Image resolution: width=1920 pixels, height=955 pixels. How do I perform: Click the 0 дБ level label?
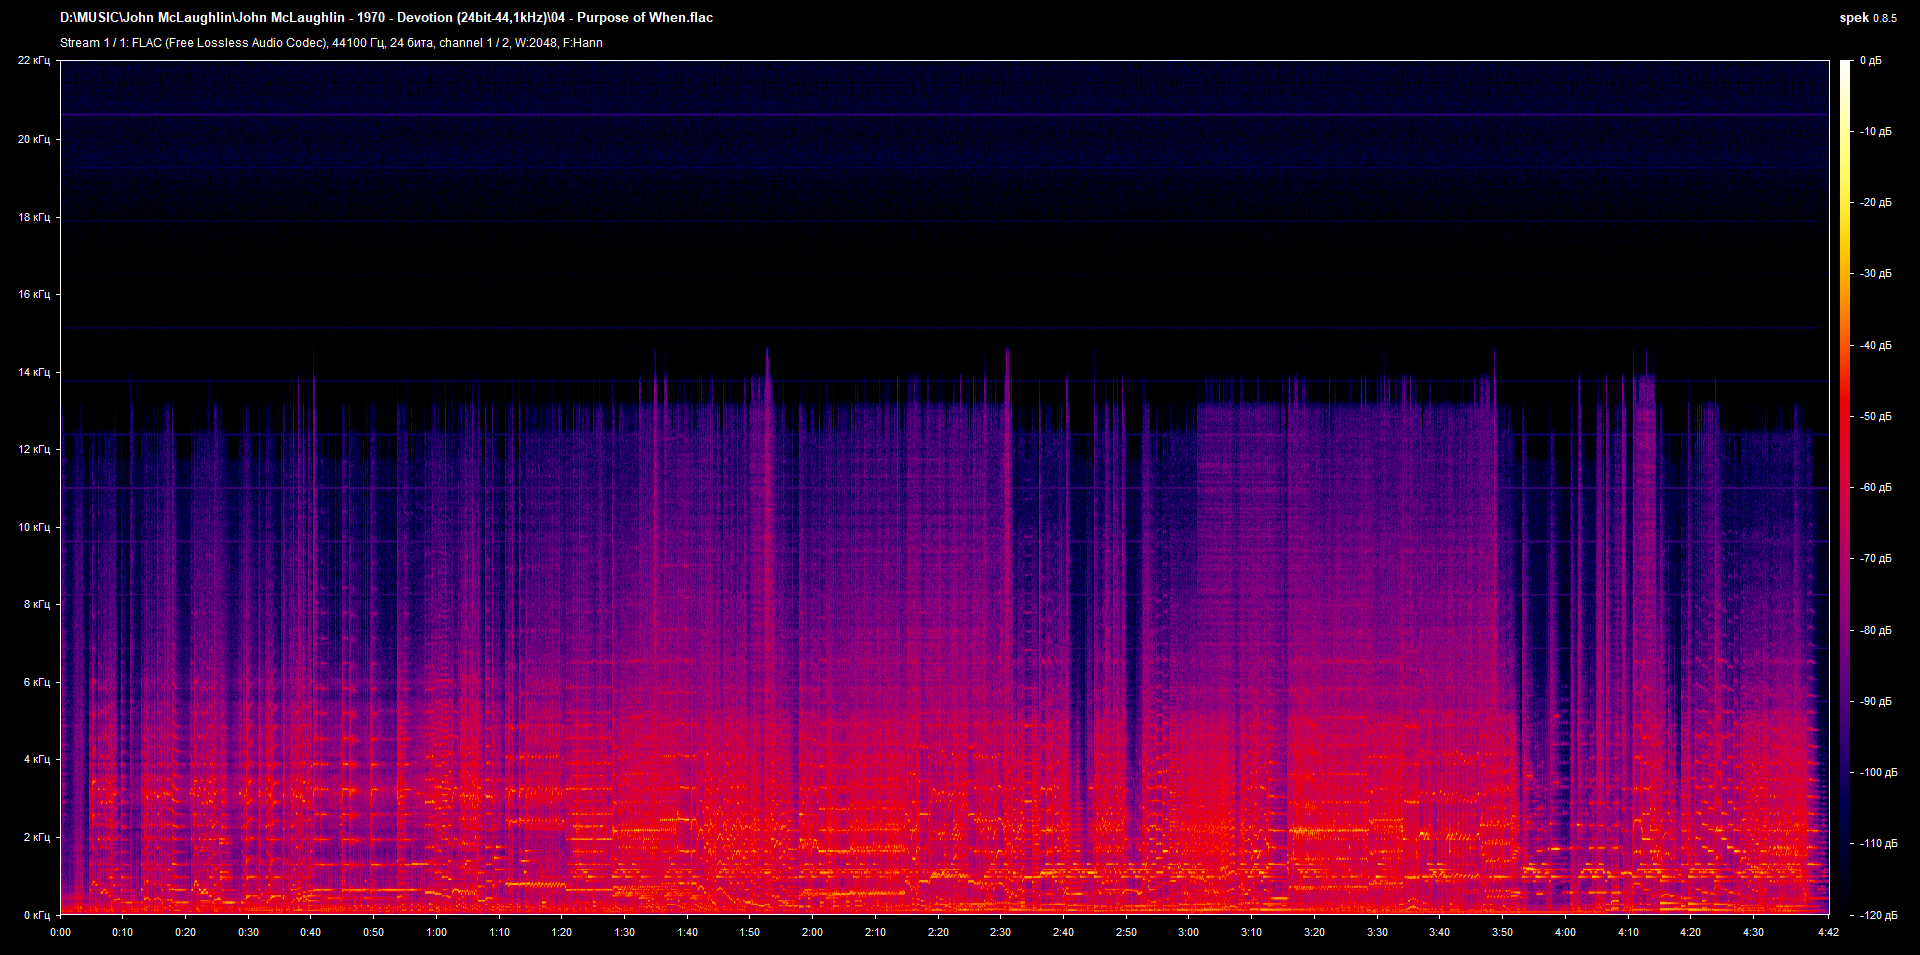point(1871,61)
